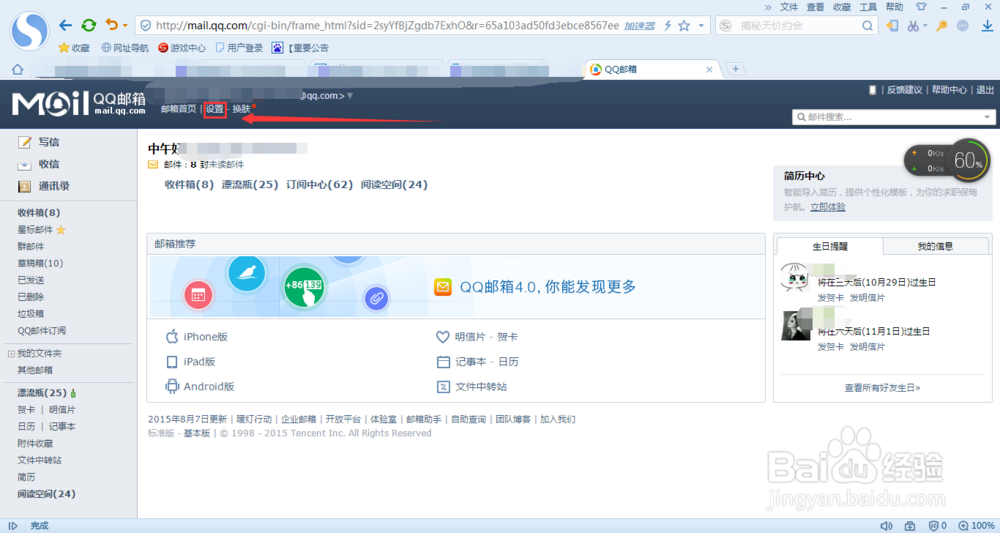
Task: Open 收藏 bookmarks star shortcut
Action: 74,48
